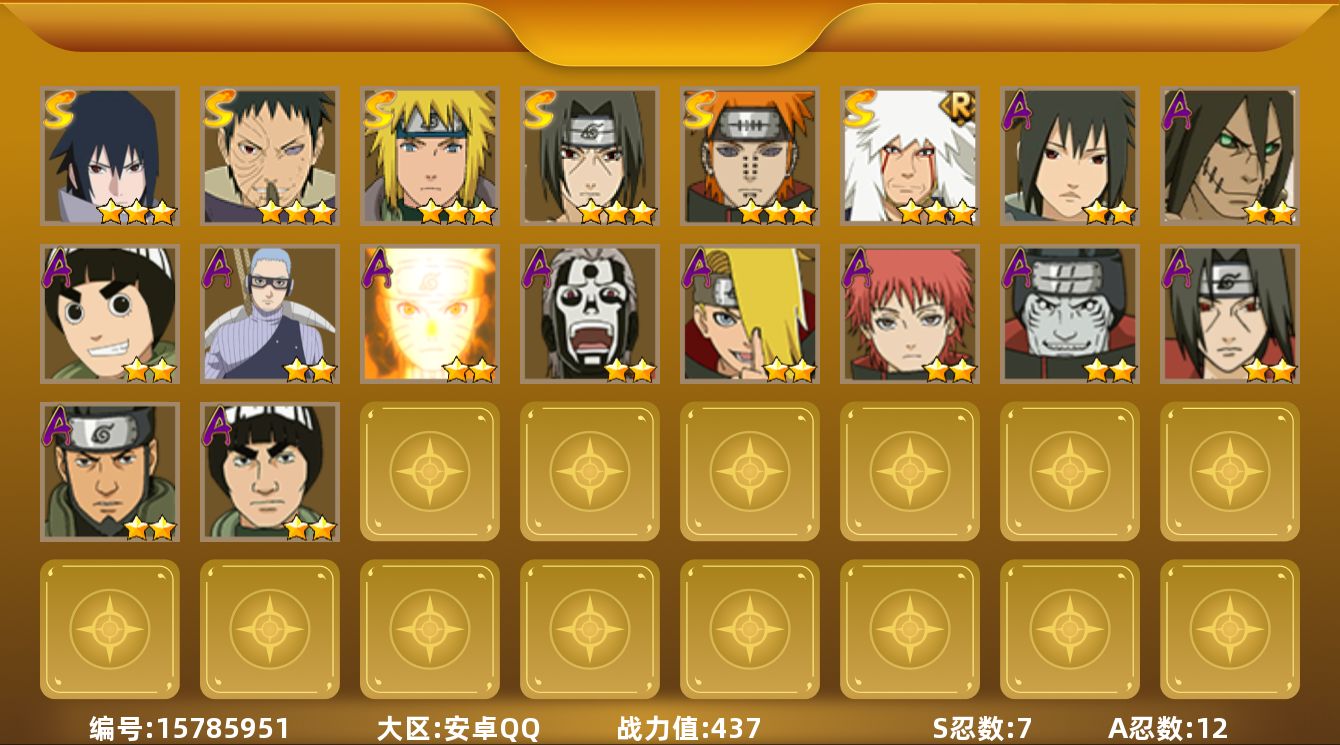Click the Might Guy bowl-cut portrait

click(x=270, y=472)
